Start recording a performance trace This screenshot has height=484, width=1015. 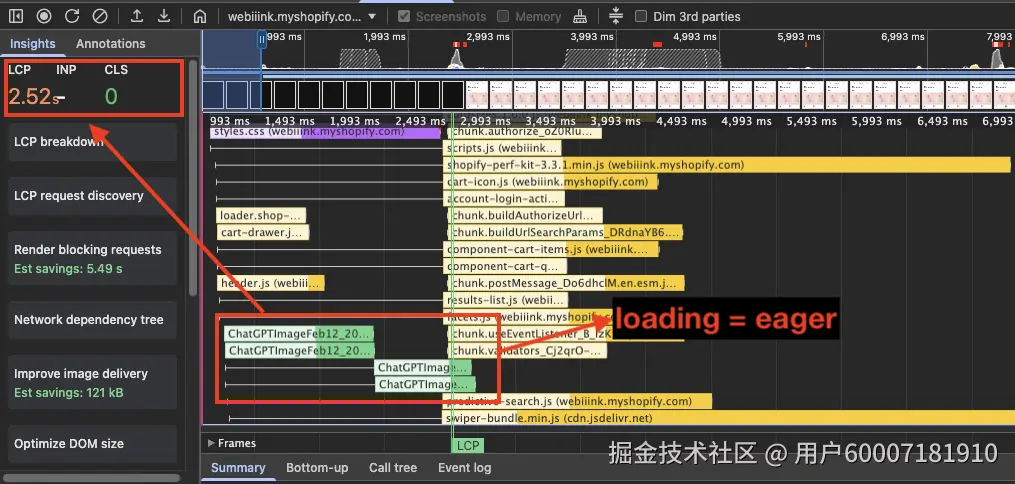coord(44,16)
